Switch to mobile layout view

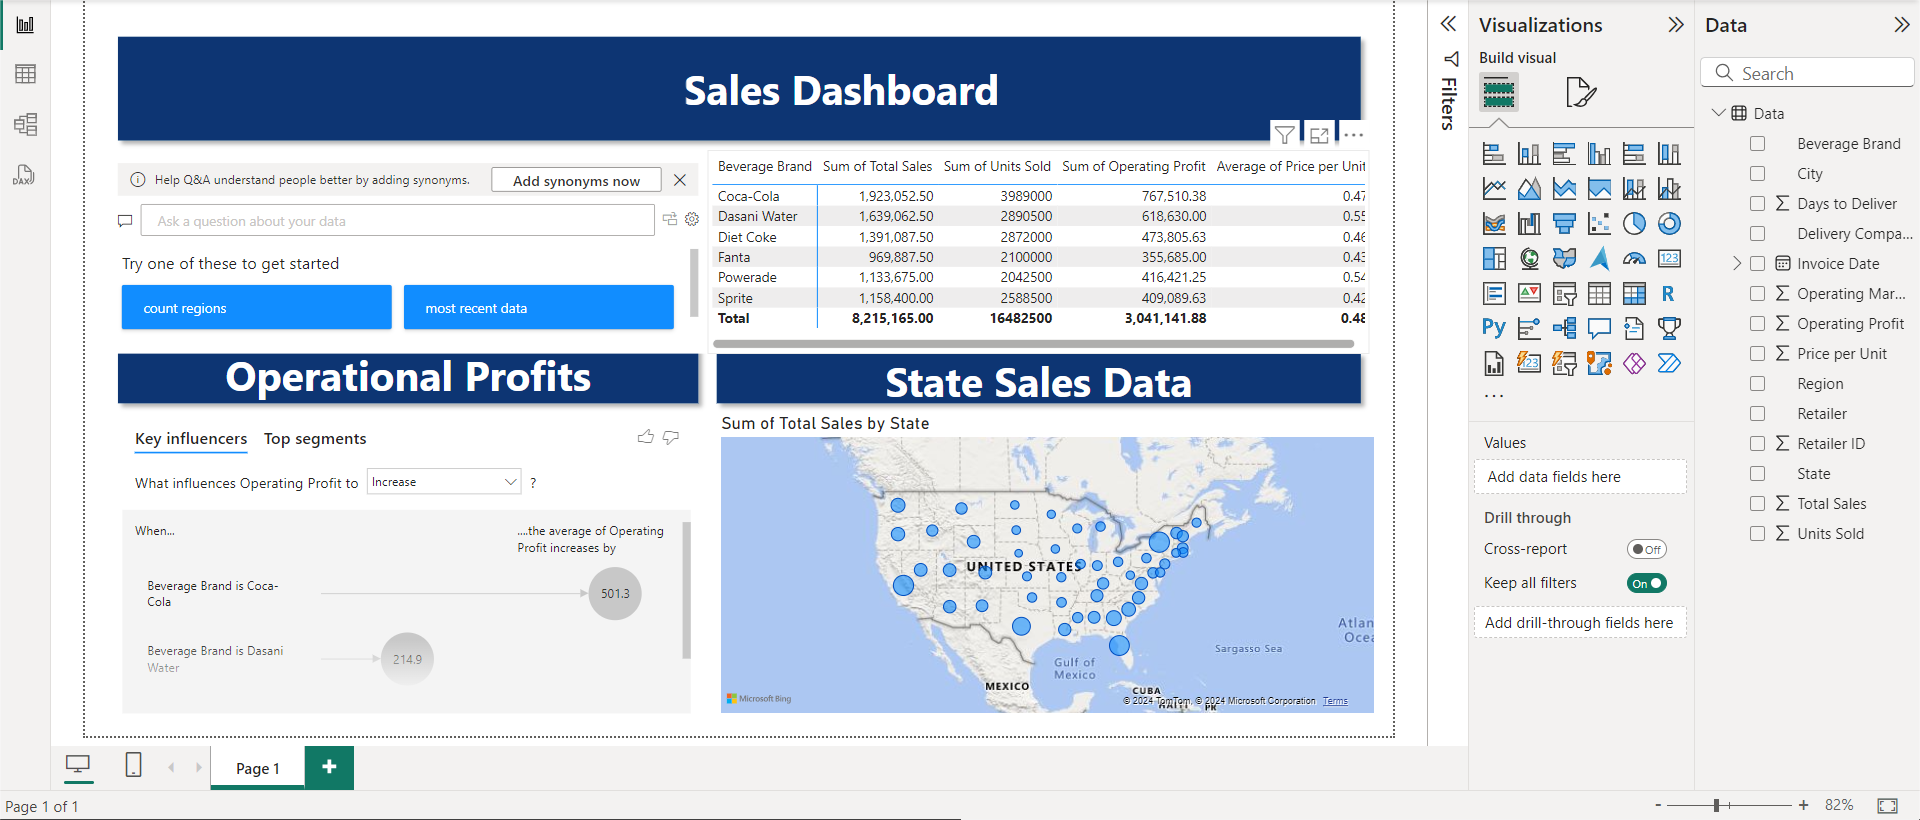(133, 765)
